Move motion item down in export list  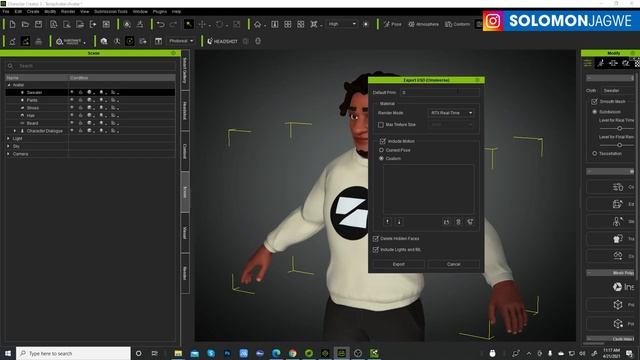coord(399,222)
